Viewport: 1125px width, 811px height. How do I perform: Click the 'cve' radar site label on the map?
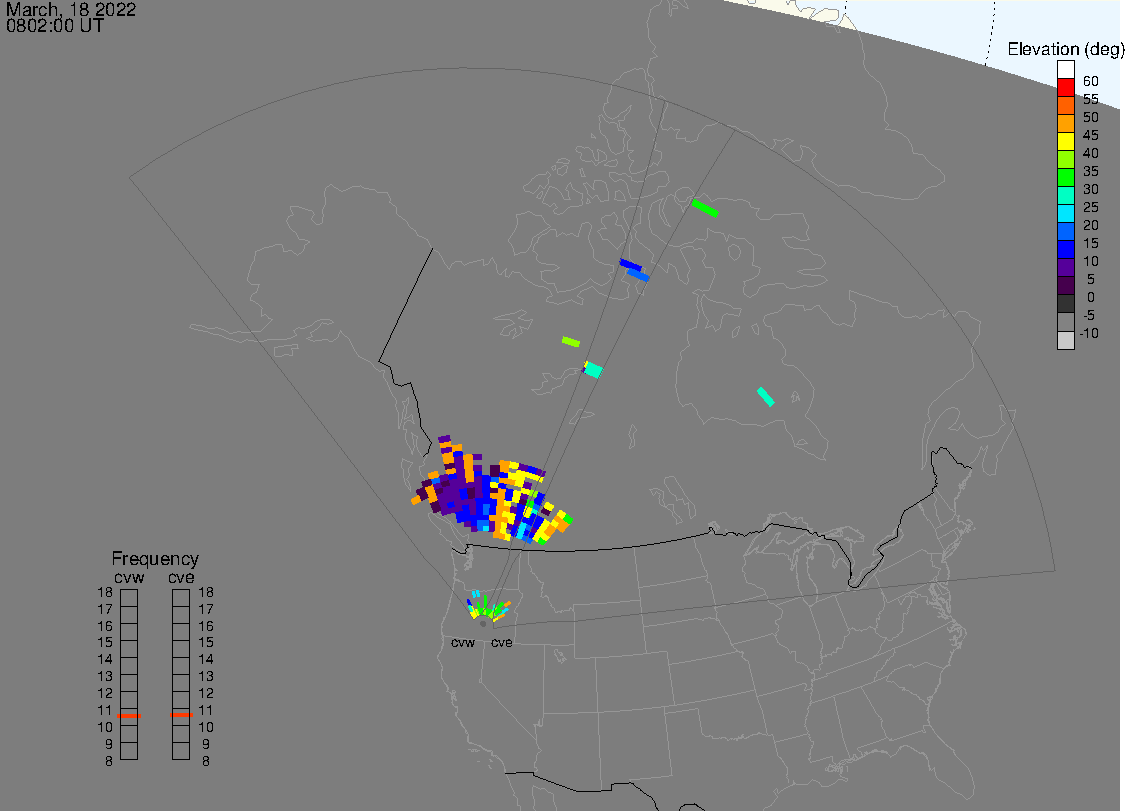[x=502, y=642]
